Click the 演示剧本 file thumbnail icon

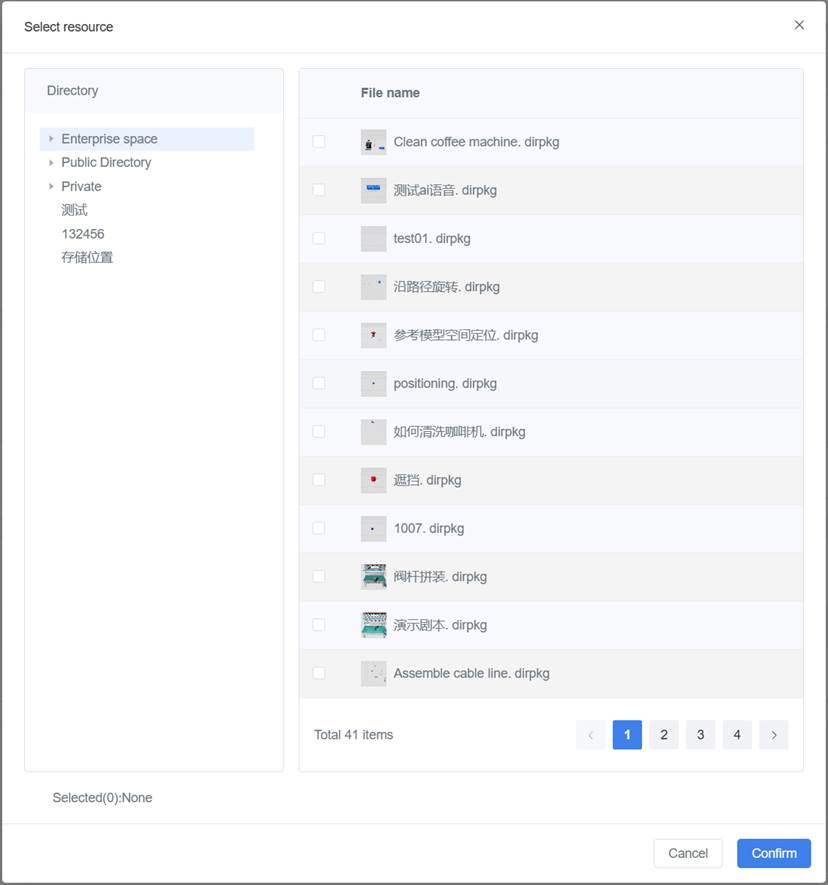pos(373,625)
